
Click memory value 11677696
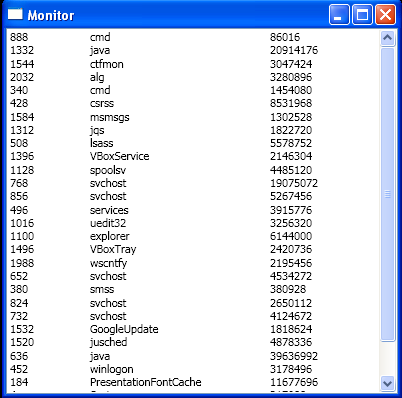(294, 382)
